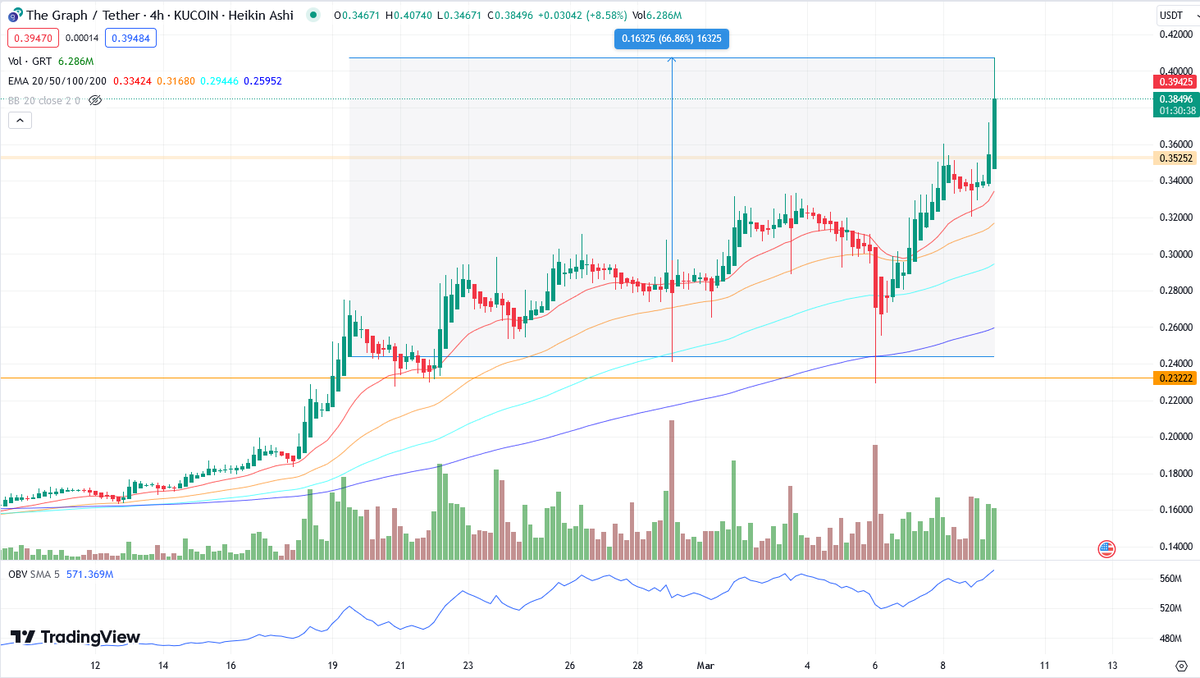Click the blue EMA value 0.25952
Image resolution: width=1200 pixels, height=678 pixels.
click(x=263, y=81)
